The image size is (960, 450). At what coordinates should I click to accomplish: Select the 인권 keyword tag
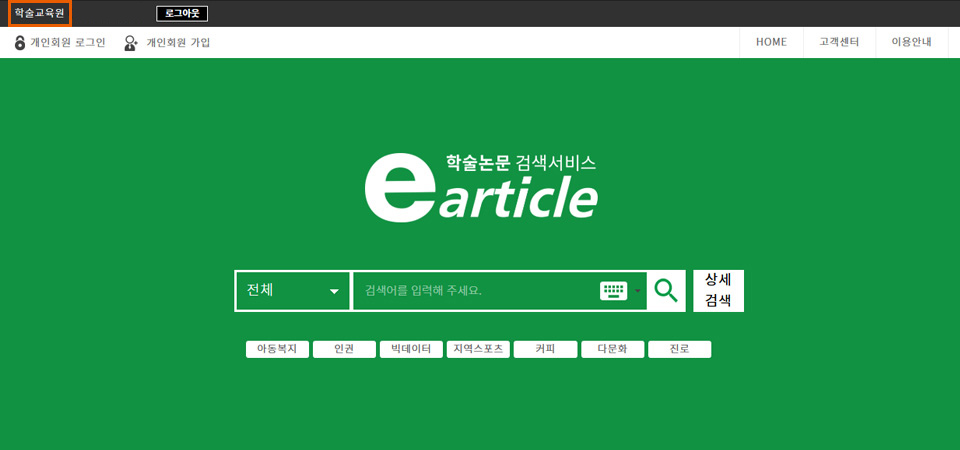click(344, 350)
